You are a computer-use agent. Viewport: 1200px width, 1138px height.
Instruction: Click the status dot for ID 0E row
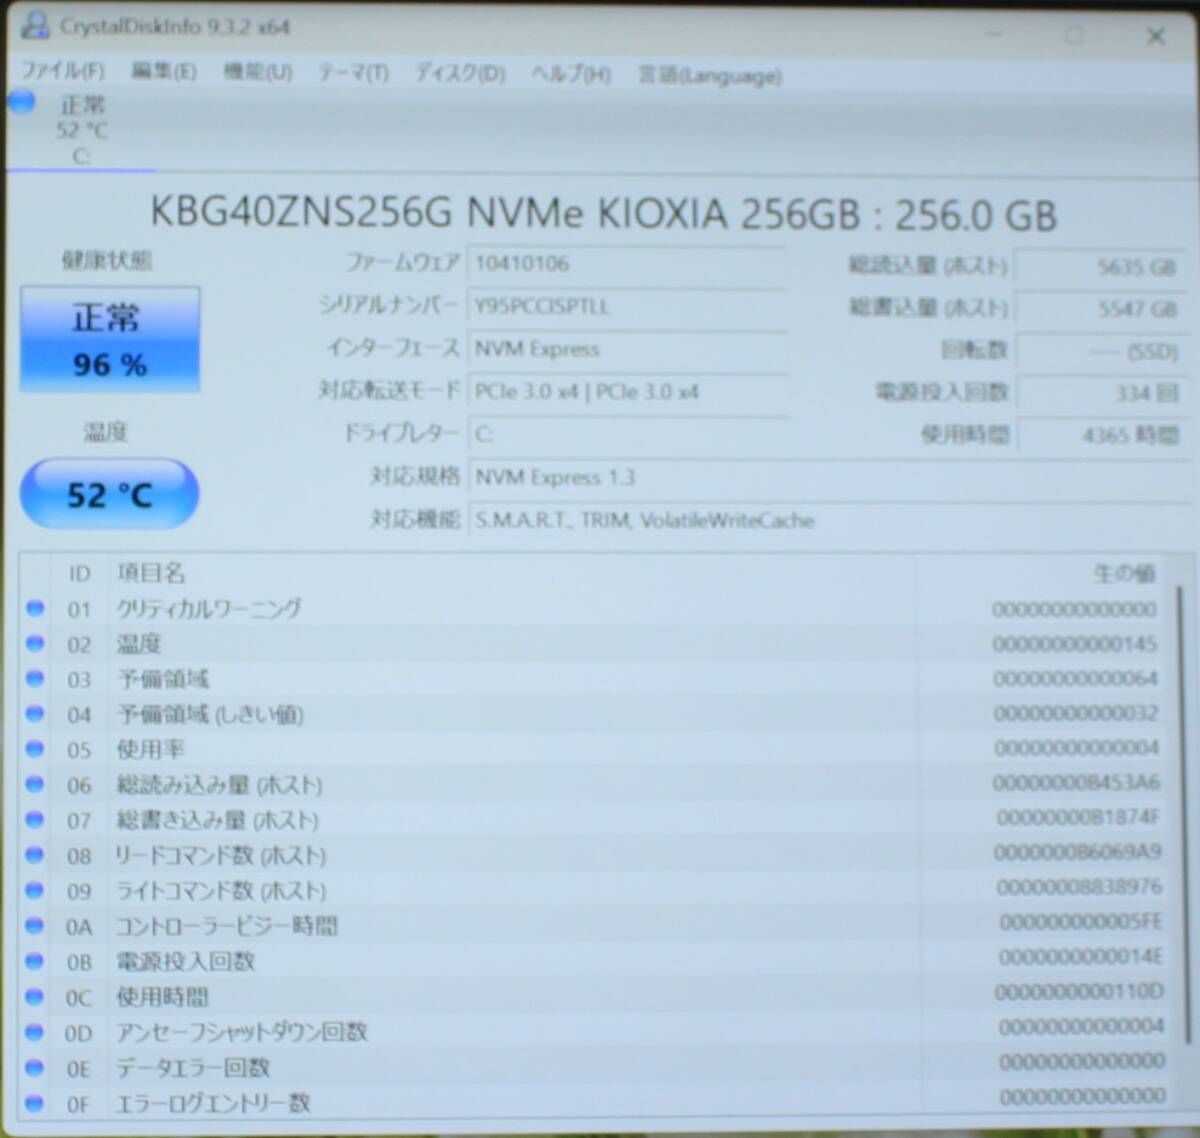pyautogui.click(x=35, y=1068)
